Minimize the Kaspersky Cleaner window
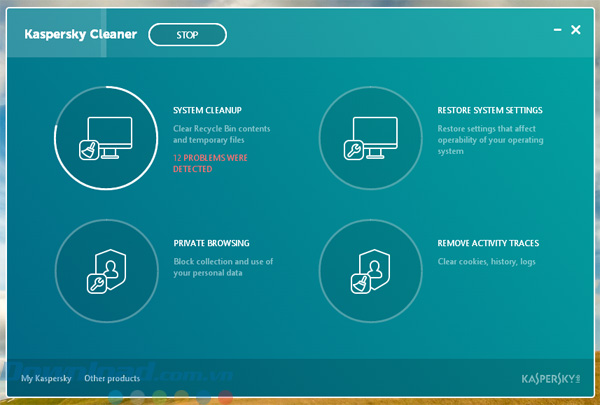This screenshot has height=405, width=600. [558, 30]
